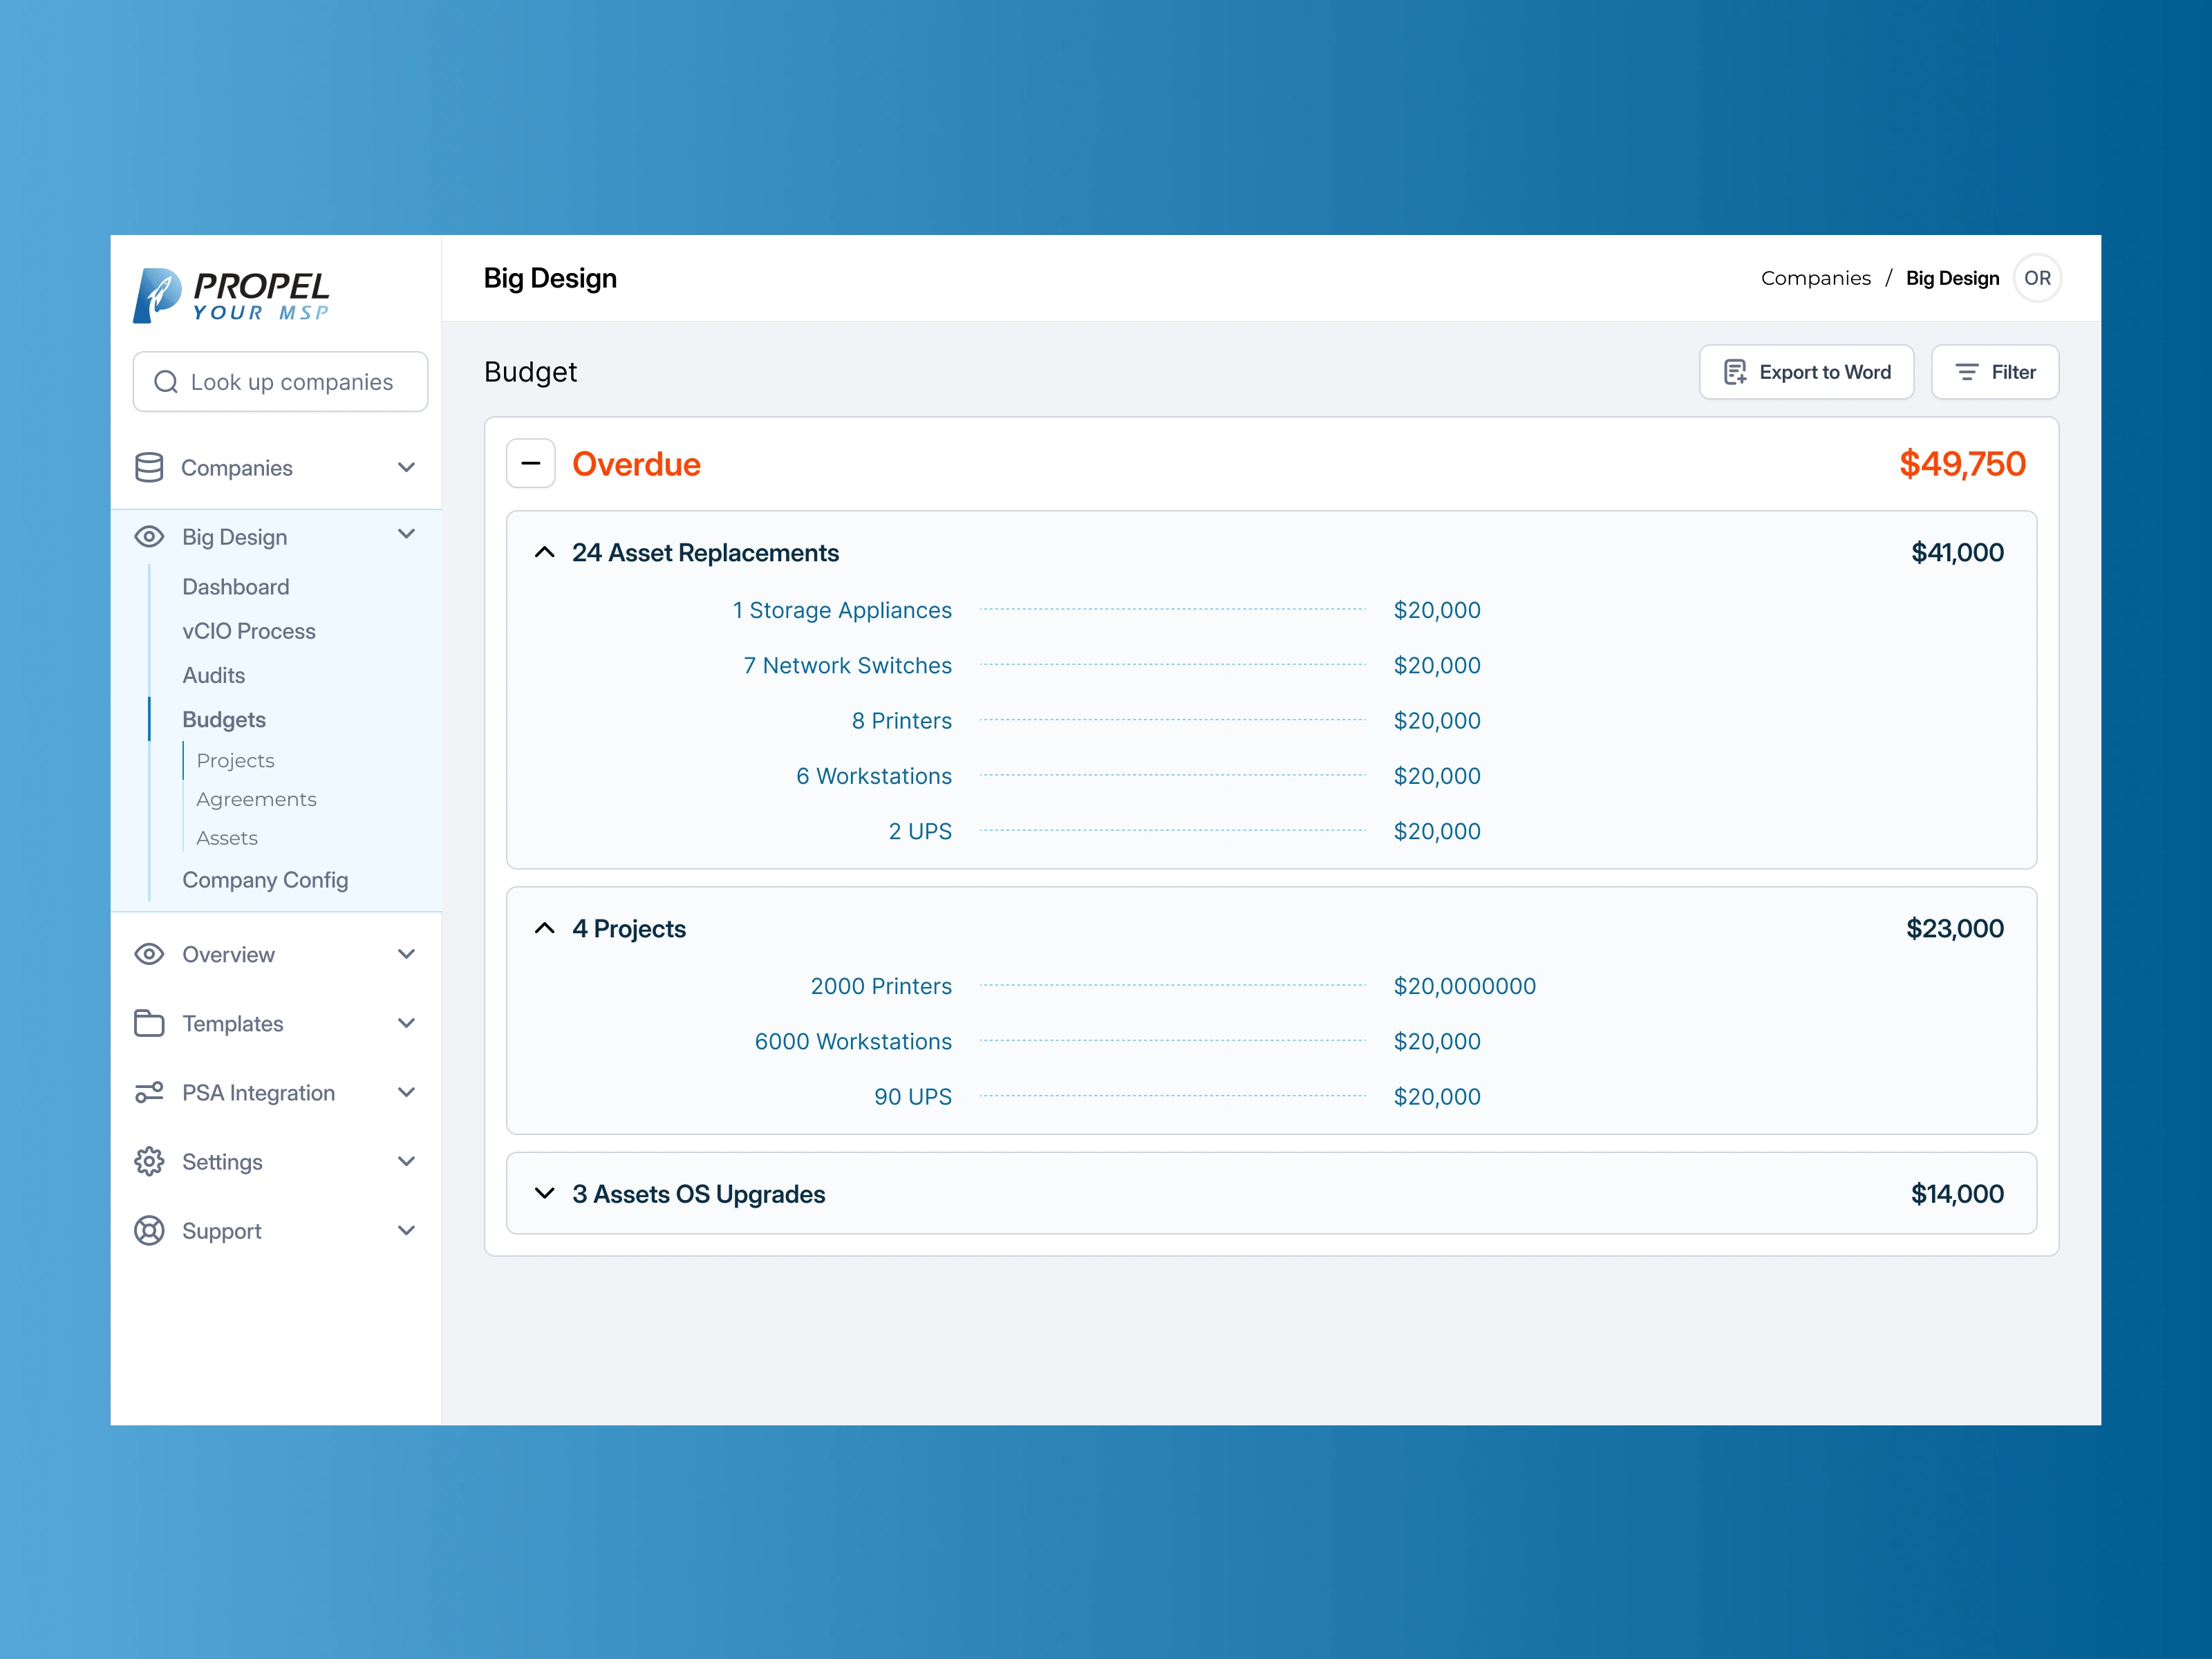Click the Settings gear icon
Viewport: 2212px width, 1659px height.
[x=149, y=1161]
